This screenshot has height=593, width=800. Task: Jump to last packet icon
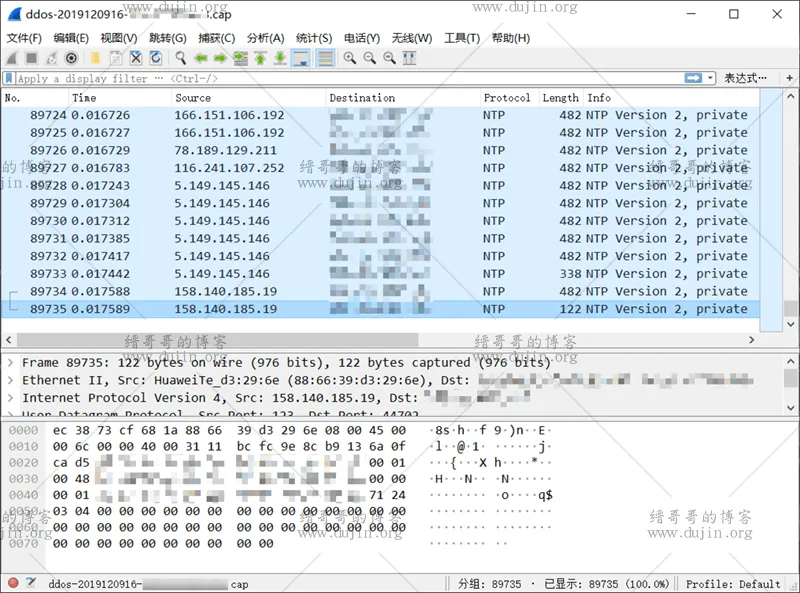coord(280,58)
